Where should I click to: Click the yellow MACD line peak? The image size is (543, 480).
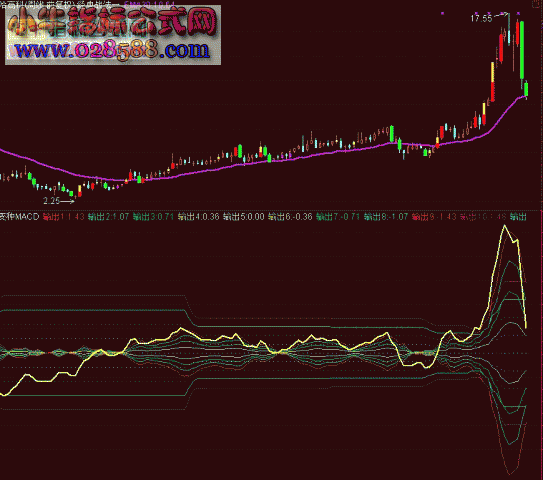pos(505,225)
